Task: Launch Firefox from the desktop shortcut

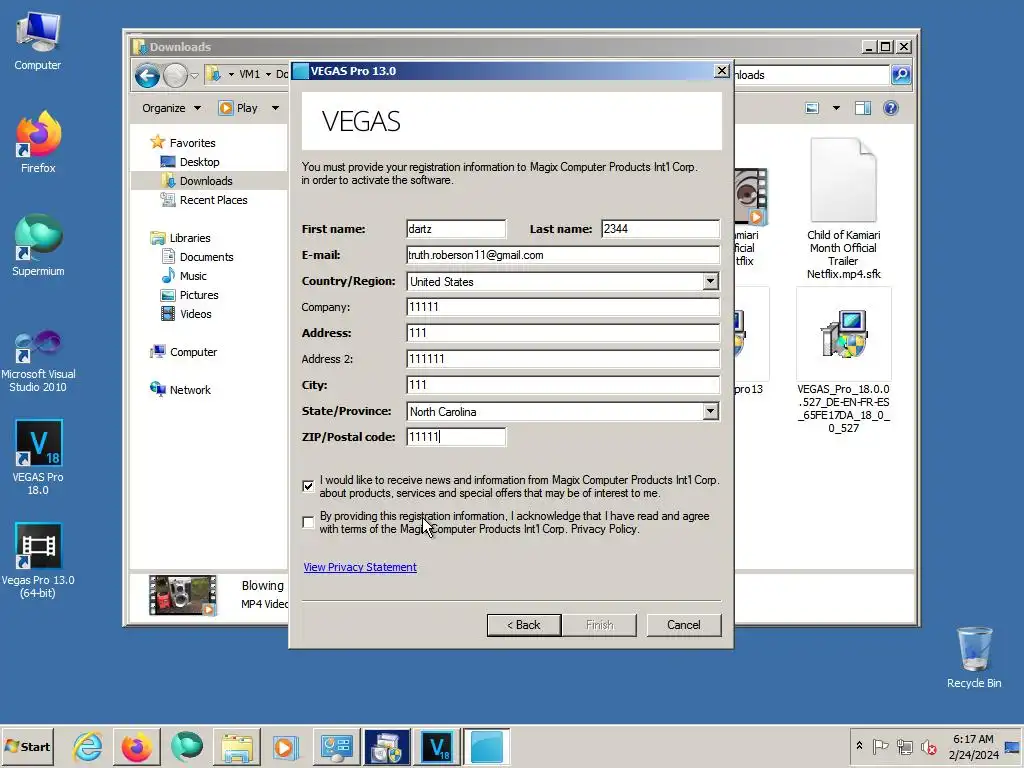Action: pos(38,142)
